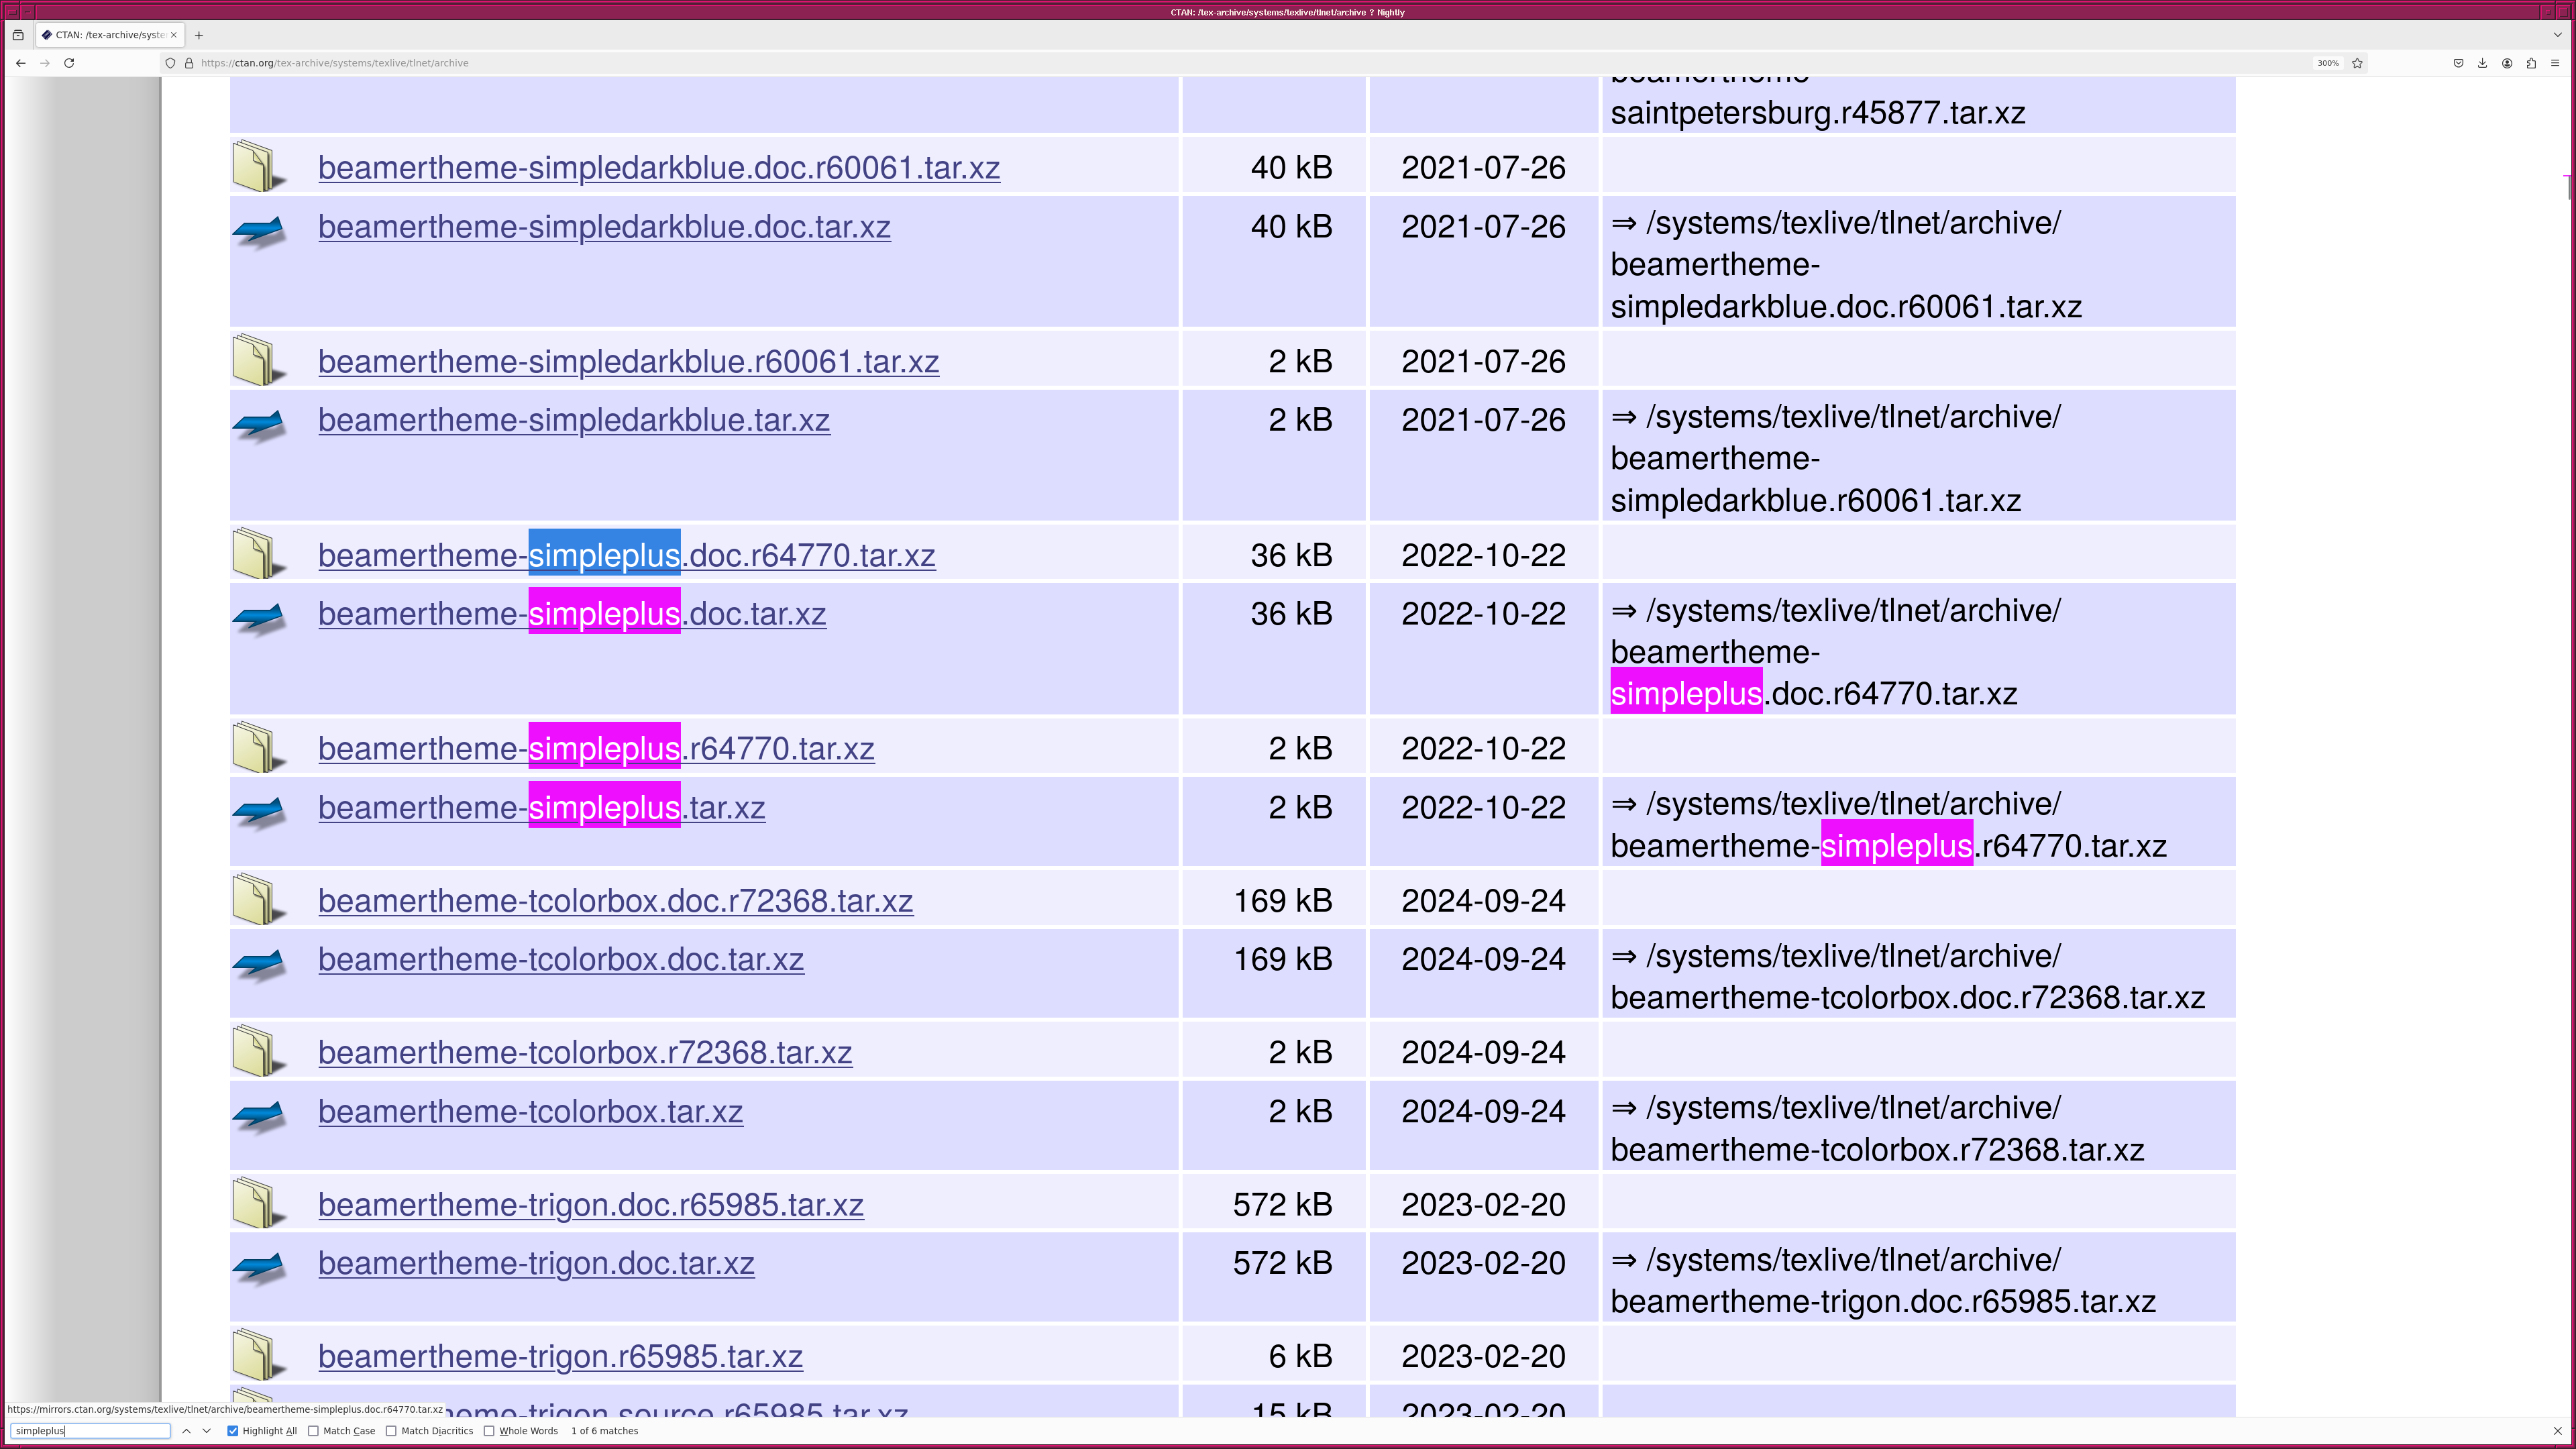Enable Whole Words checkbox

click(x=490, y=1431)
